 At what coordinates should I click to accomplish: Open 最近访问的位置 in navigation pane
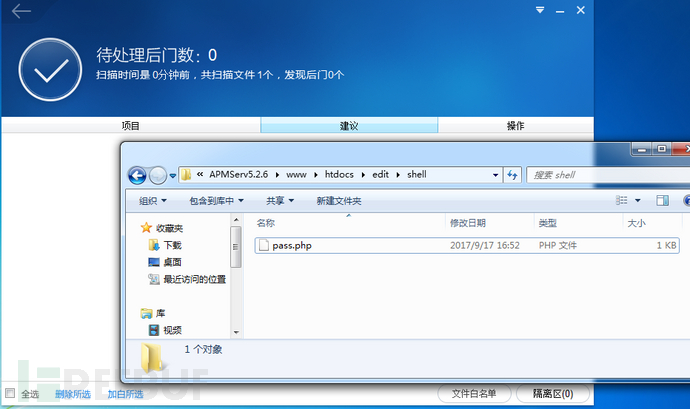(195, 279)
